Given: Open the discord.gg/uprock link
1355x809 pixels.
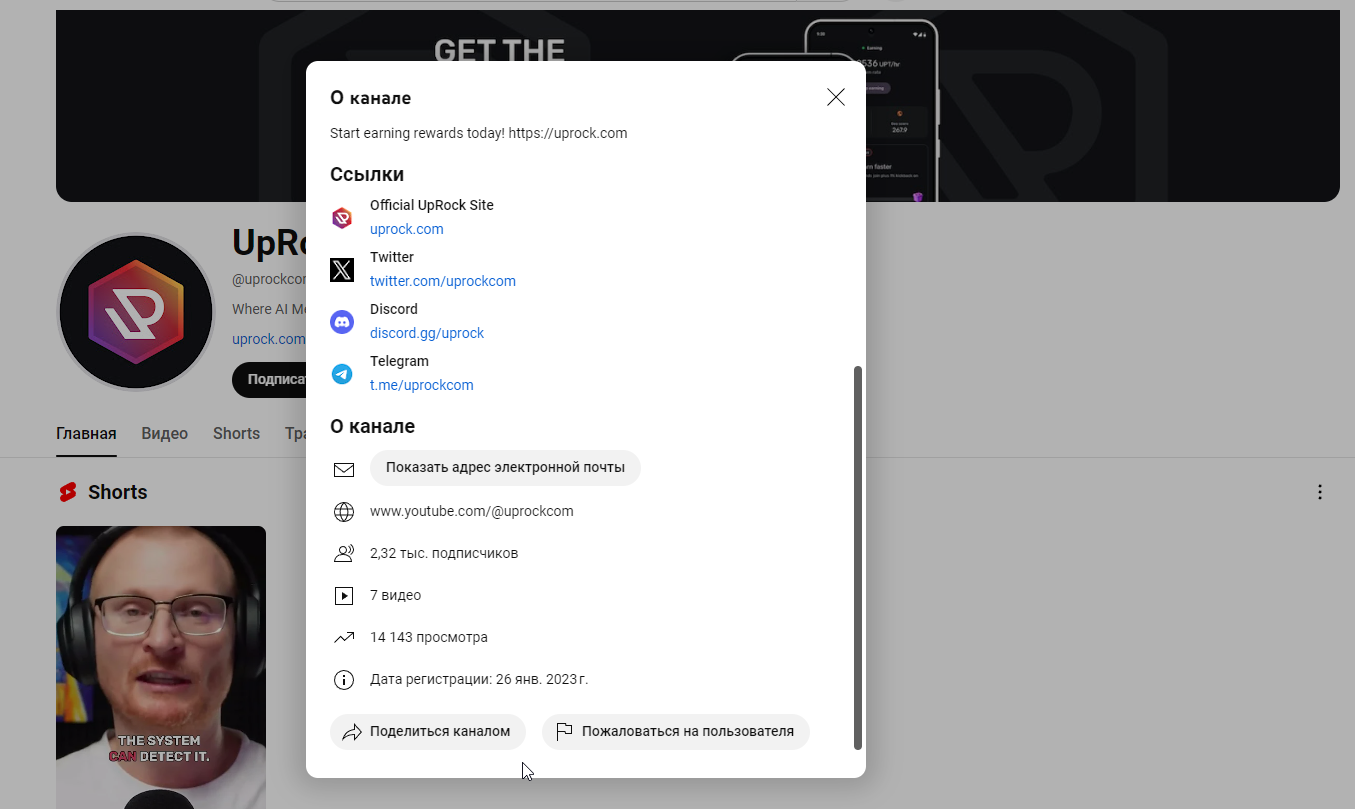Looking at the screenshot, I should (427, 333).
